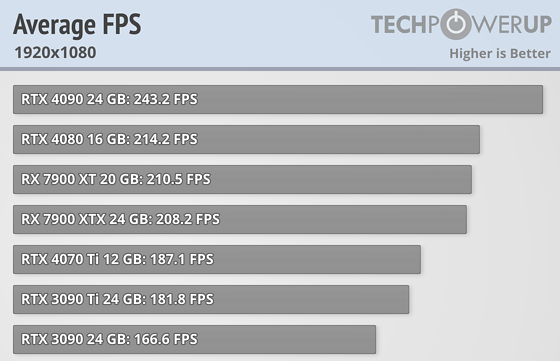This screenshot has height=361, width=560.
Task: Click the RX 7900 XT 20 GB bar
Action: [242, 179]
